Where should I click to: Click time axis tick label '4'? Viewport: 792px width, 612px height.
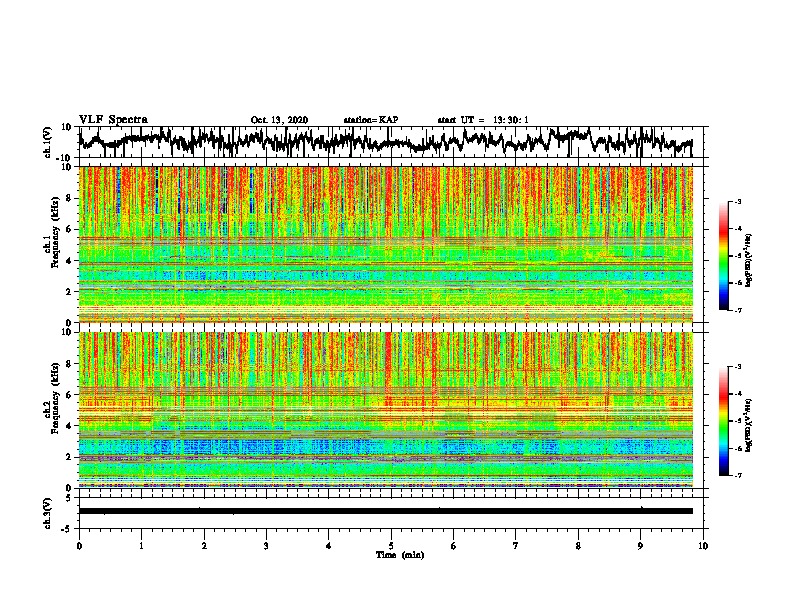coord(329,546)
